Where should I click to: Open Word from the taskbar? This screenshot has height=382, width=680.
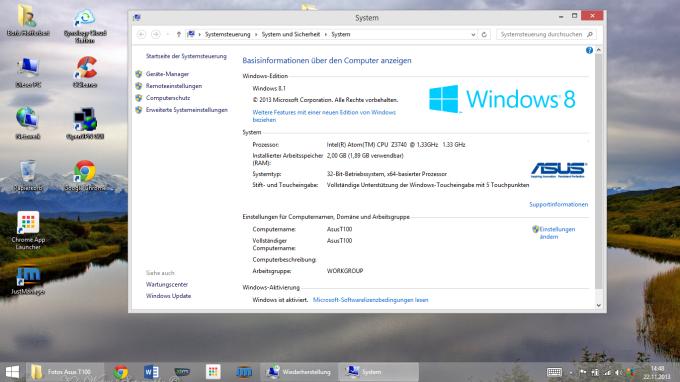click(x=151, y=372)
